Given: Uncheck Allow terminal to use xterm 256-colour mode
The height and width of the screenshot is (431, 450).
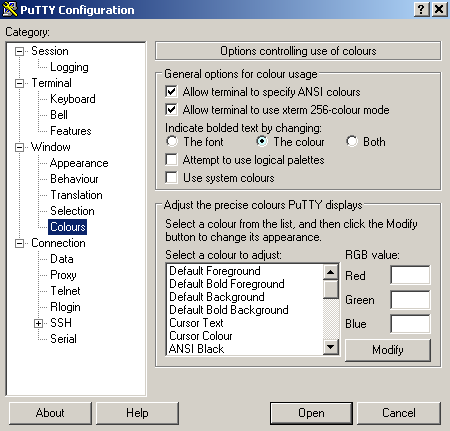Looking at the screenshot, I should pos(171,109).
